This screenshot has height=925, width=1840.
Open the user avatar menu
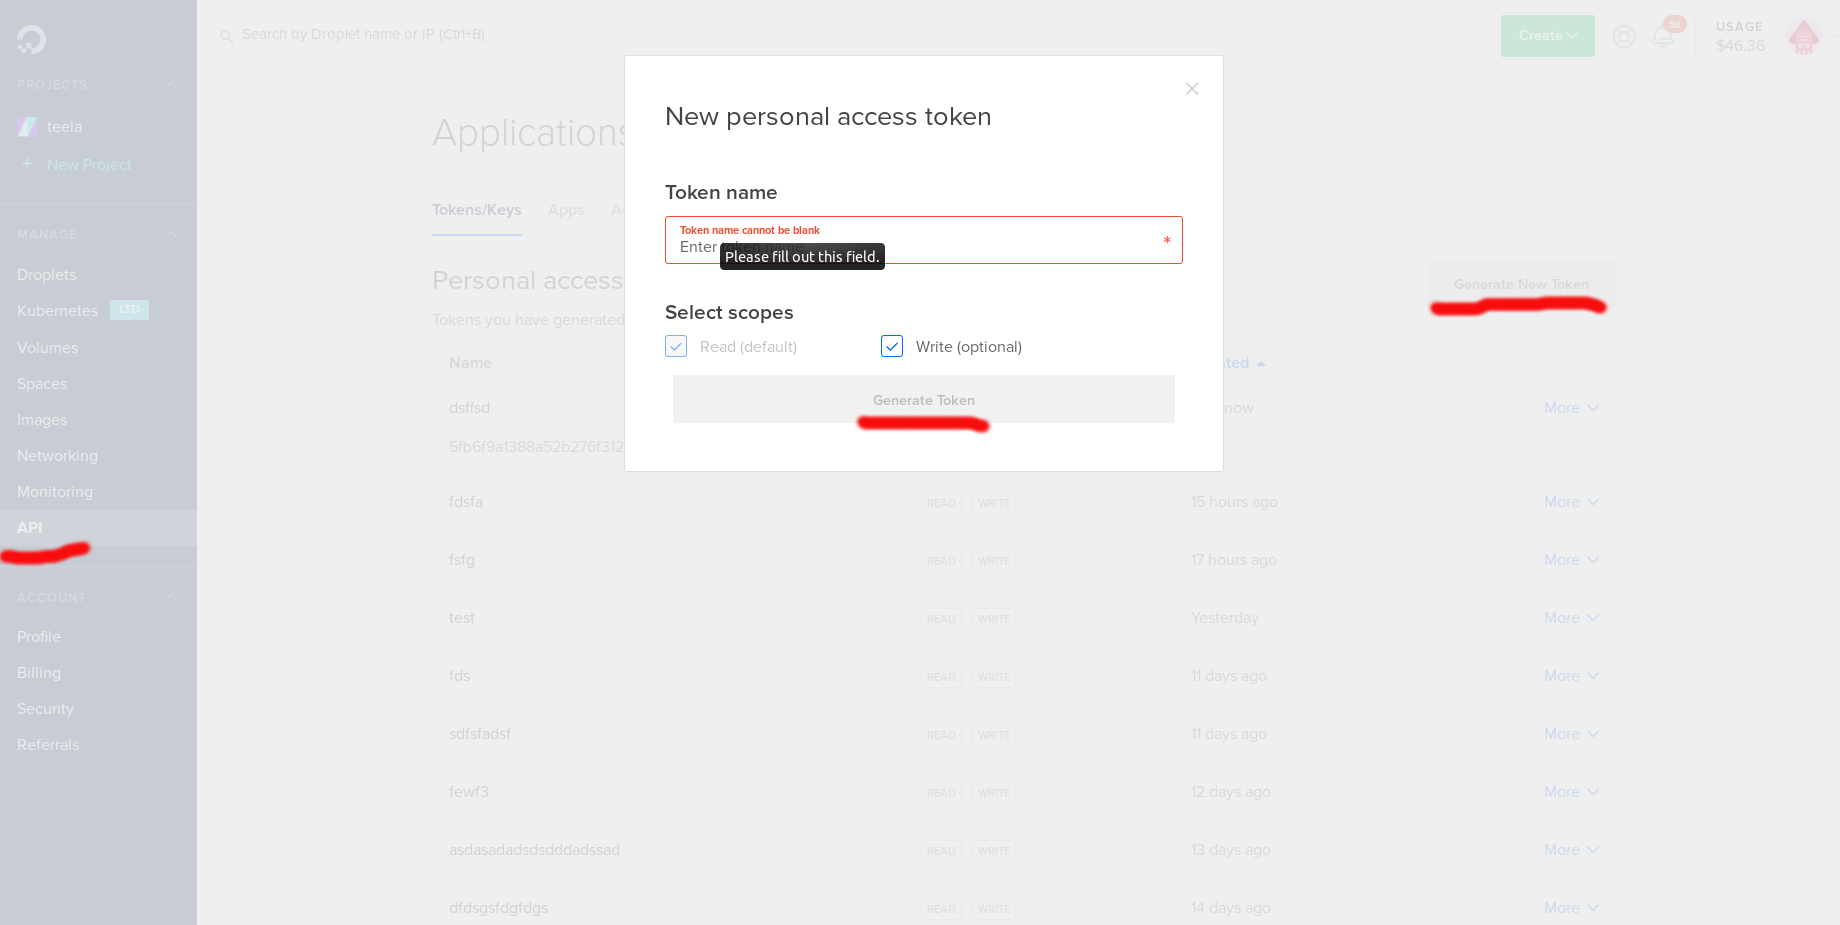(1803, 37)
